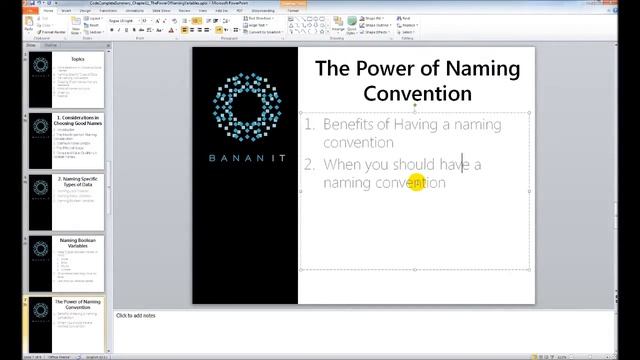The width and height of the screenshot is (640, 360).
Task: Open Quick Styles gallery
Action: [x=352, y=24]
